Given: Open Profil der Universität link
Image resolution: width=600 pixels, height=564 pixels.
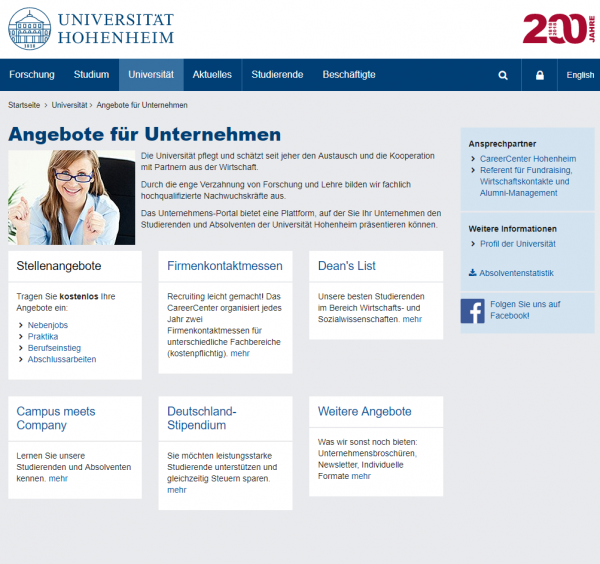Looking at the screenshot, I should click(x=518, y=244).
